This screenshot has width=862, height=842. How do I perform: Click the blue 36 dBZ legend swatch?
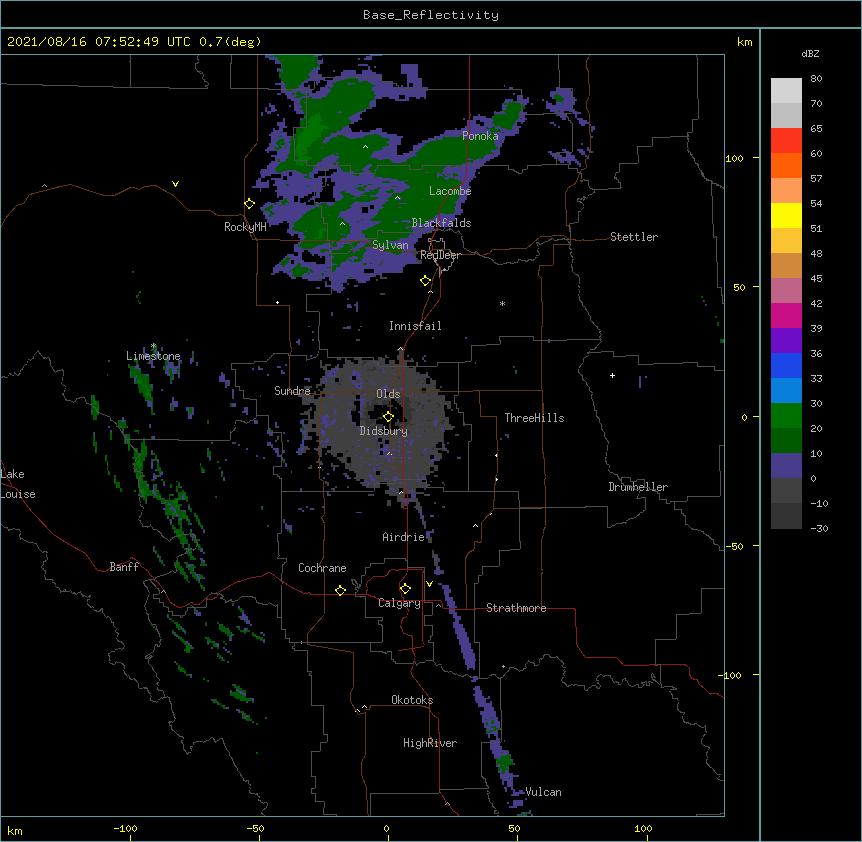pos(786,365)
